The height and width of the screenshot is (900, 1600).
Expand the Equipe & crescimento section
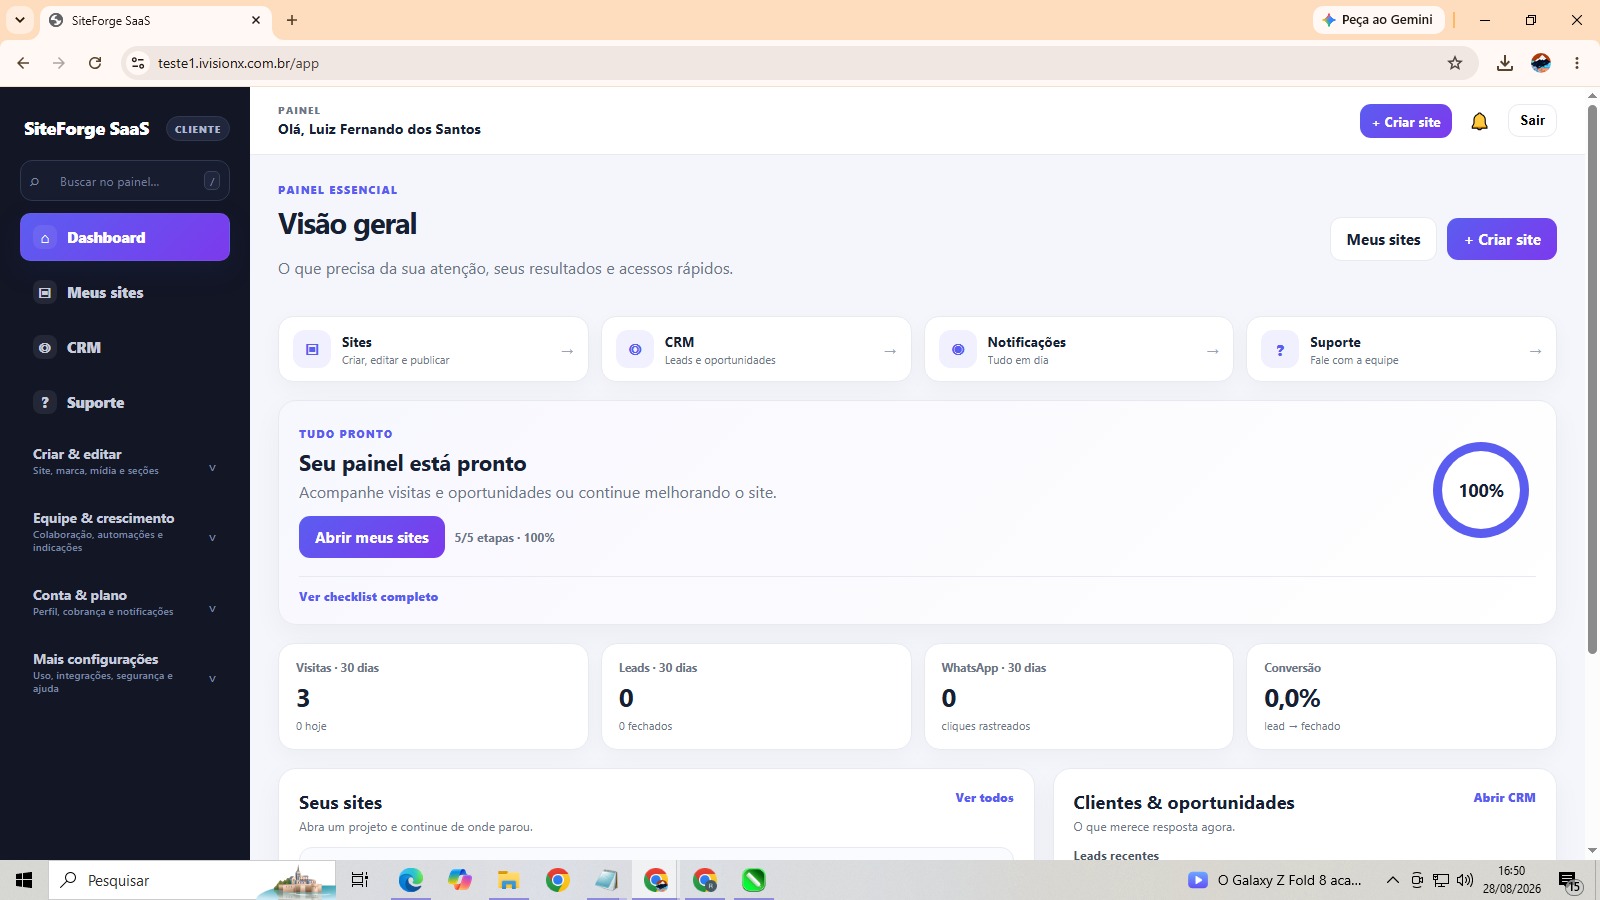[x=125, y=532]
